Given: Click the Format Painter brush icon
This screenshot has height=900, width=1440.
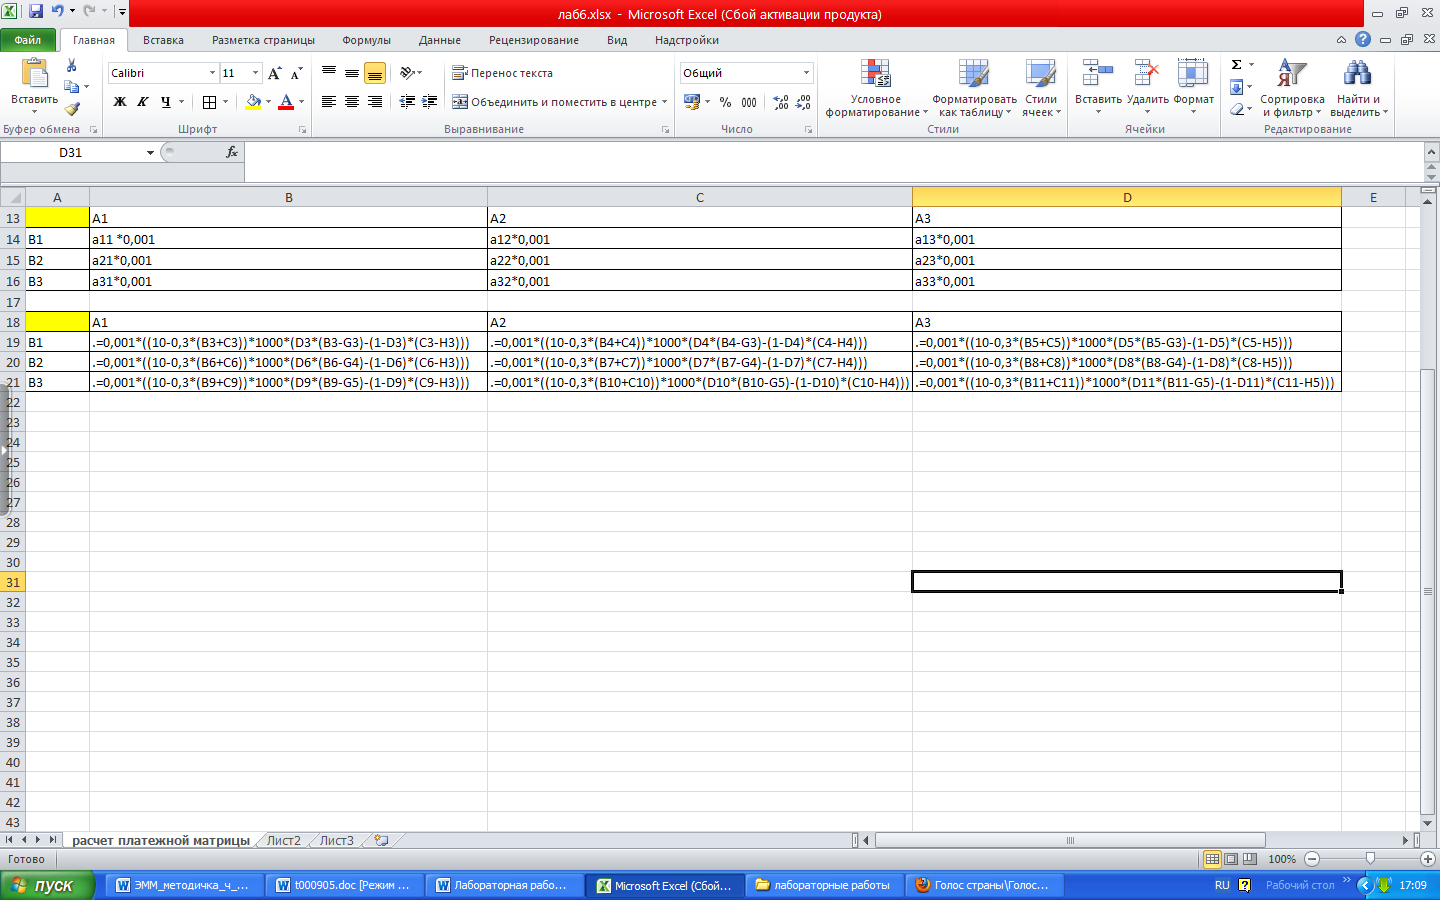Looking at the screenshot, I should [x=71, y=109].
